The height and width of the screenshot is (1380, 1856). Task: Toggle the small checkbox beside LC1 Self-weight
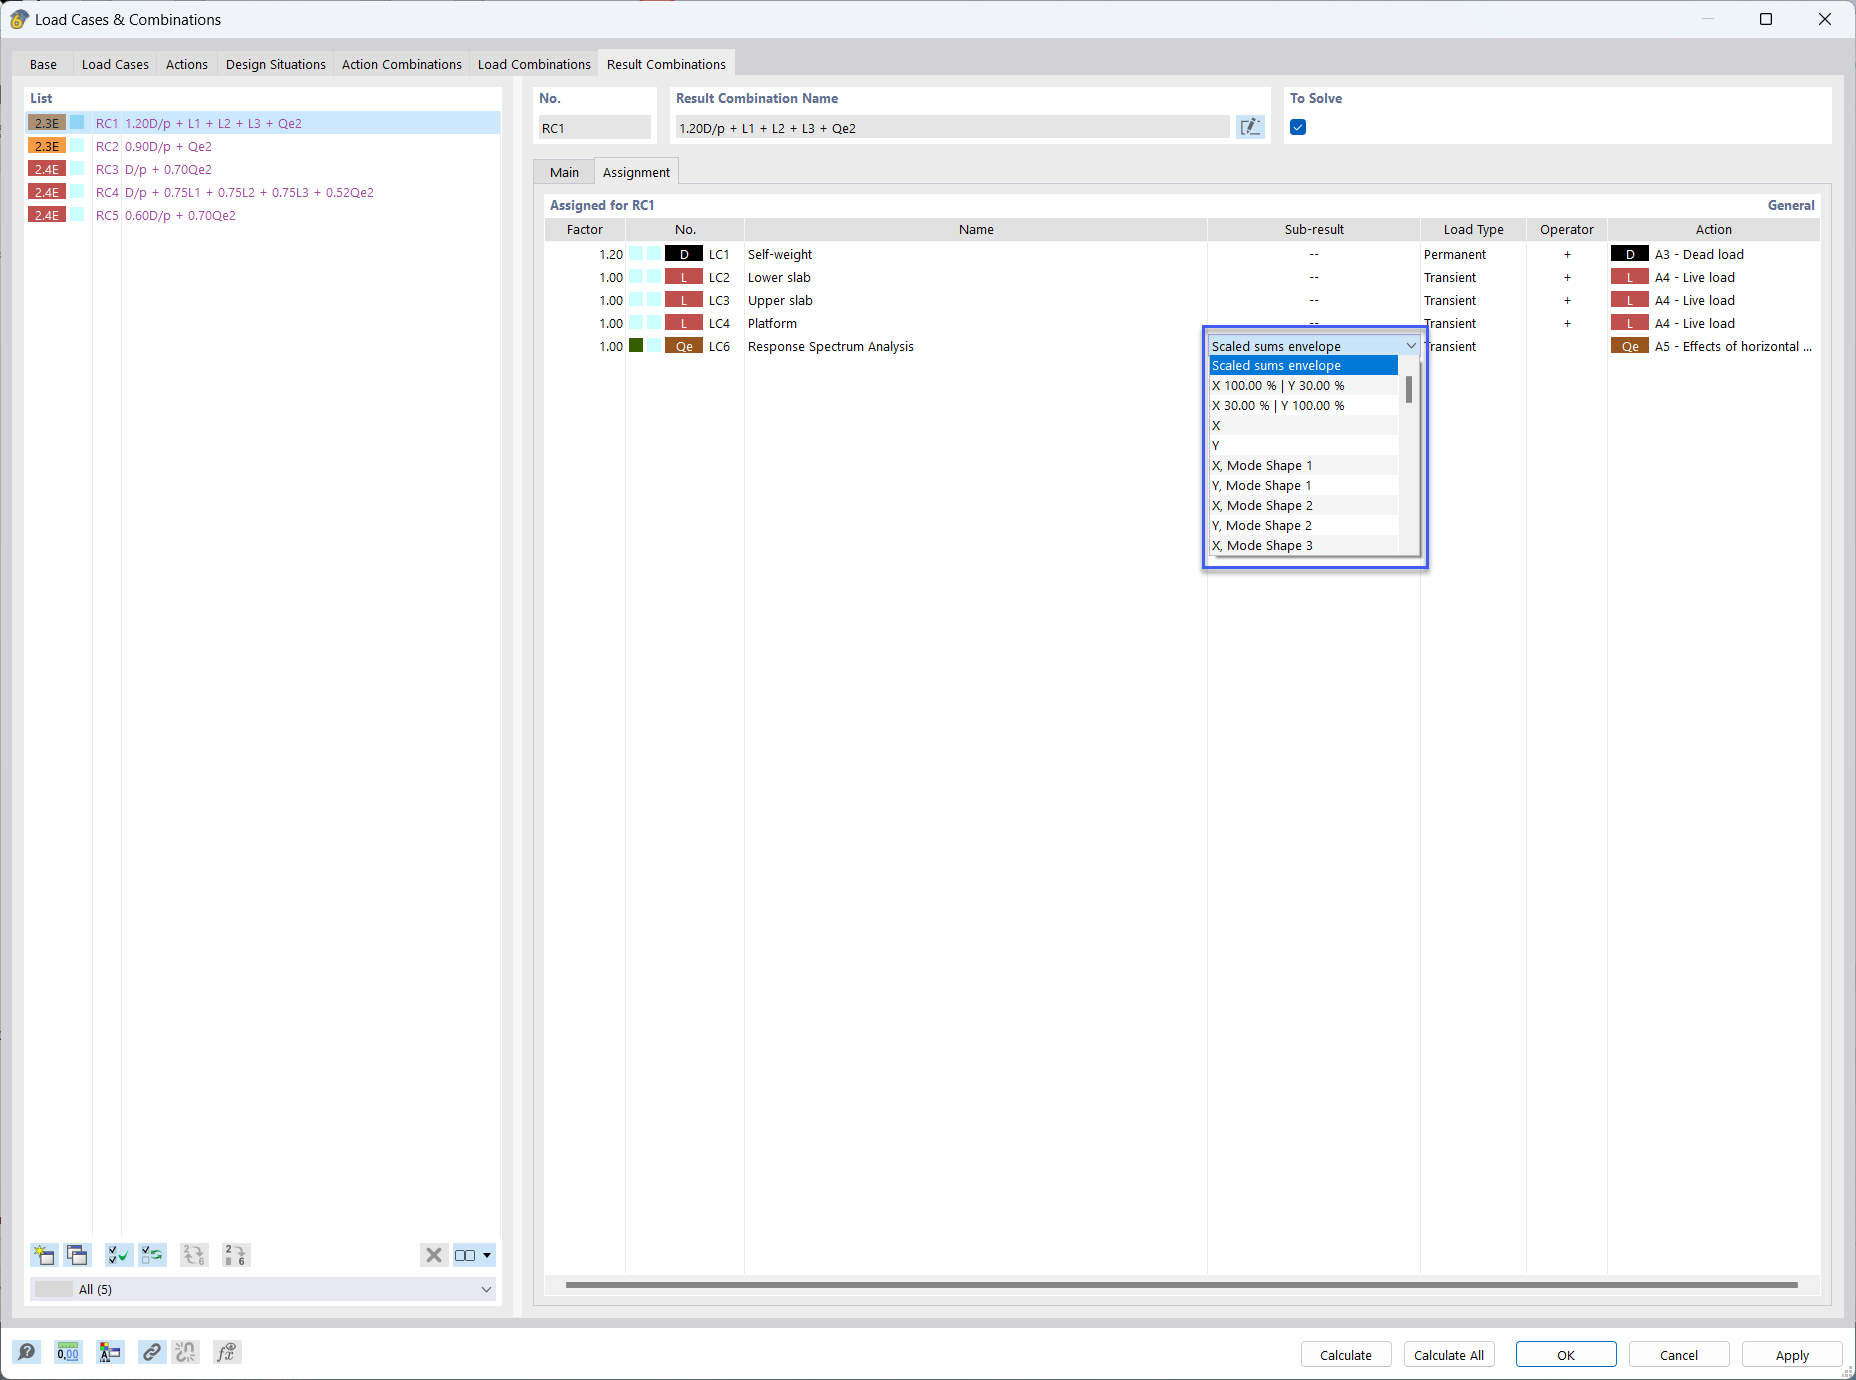[653, 254]
